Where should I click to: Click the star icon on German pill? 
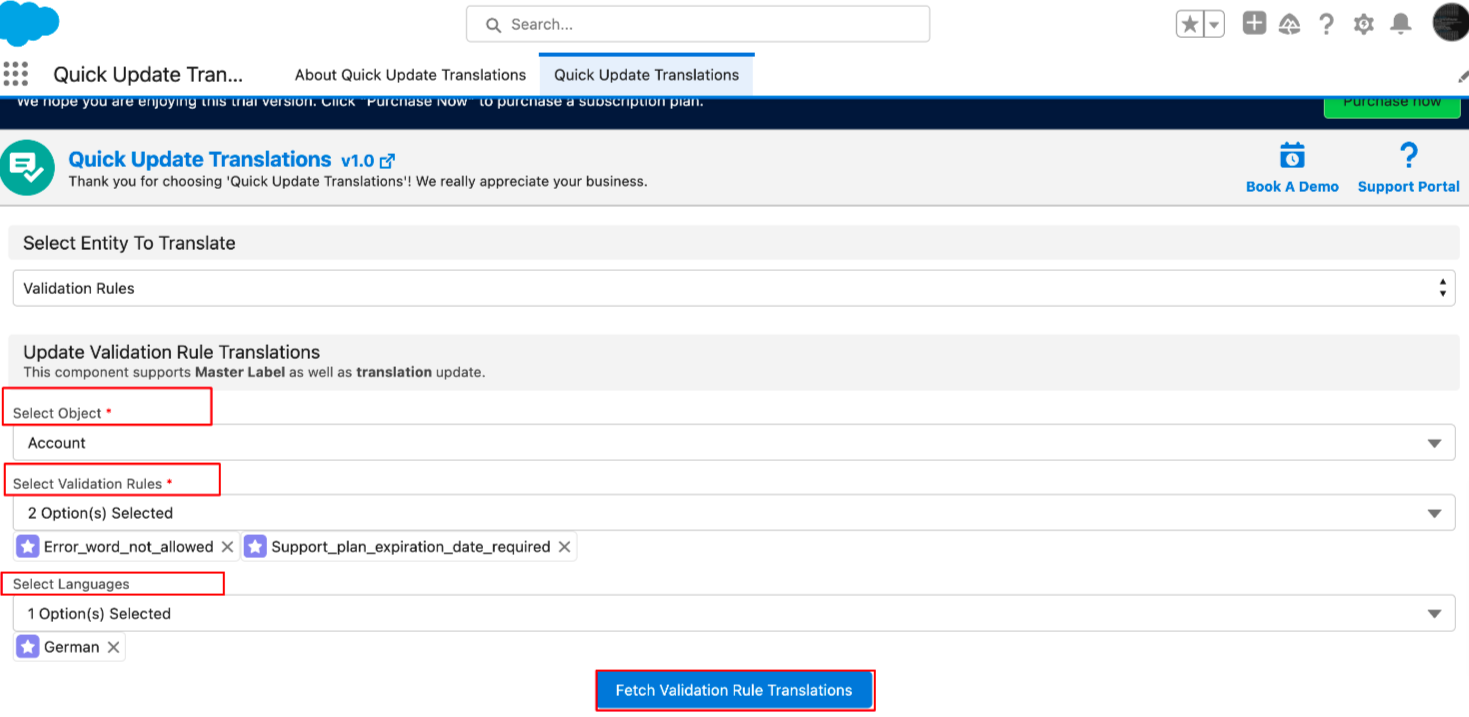tap(28, 647)
